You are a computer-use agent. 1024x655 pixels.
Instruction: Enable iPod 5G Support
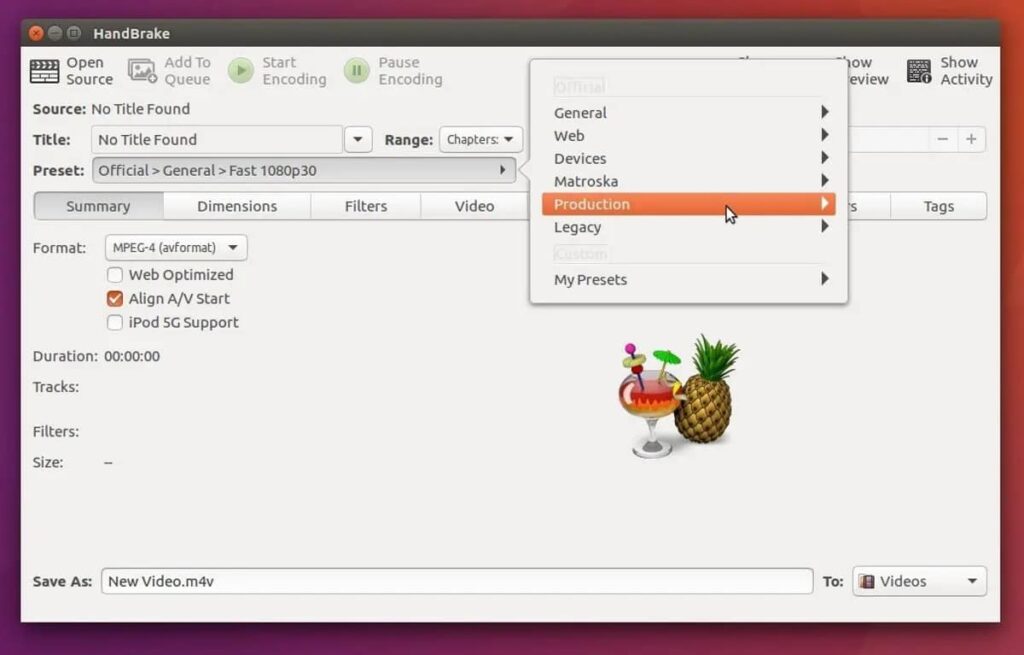click(115, 322)
